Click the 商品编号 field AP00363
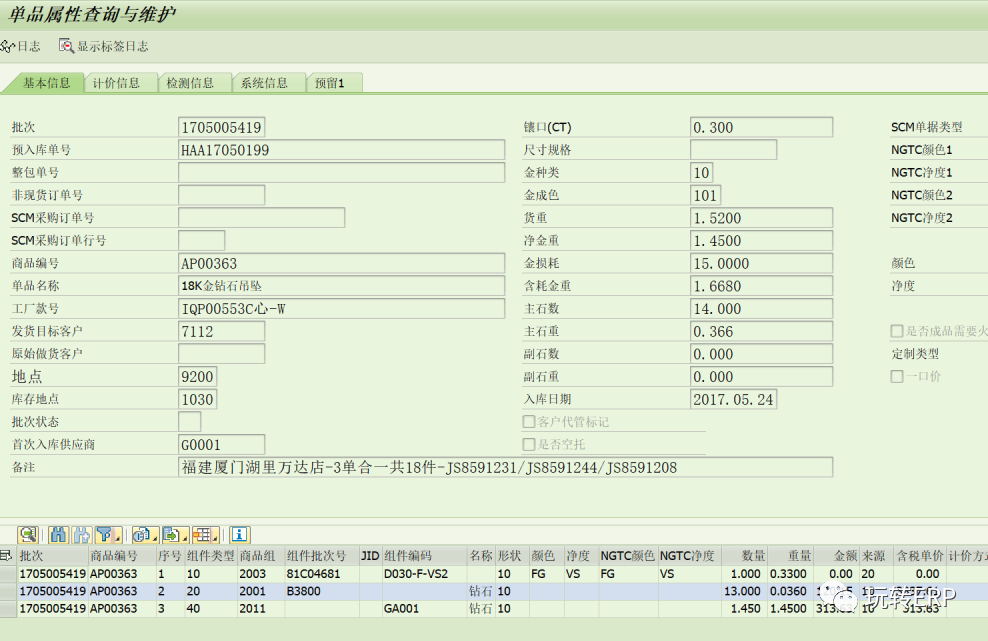 pos(342,263)
